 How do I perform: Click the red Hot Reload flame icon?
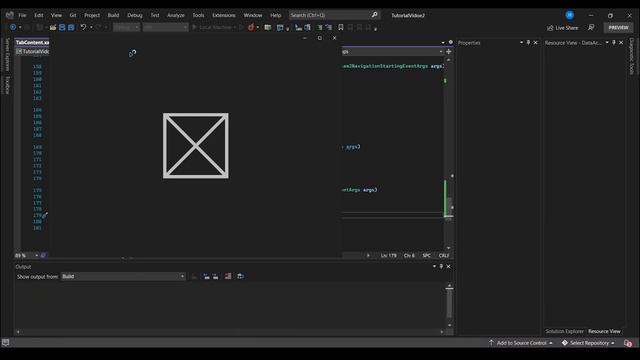[x=251, y=27]
